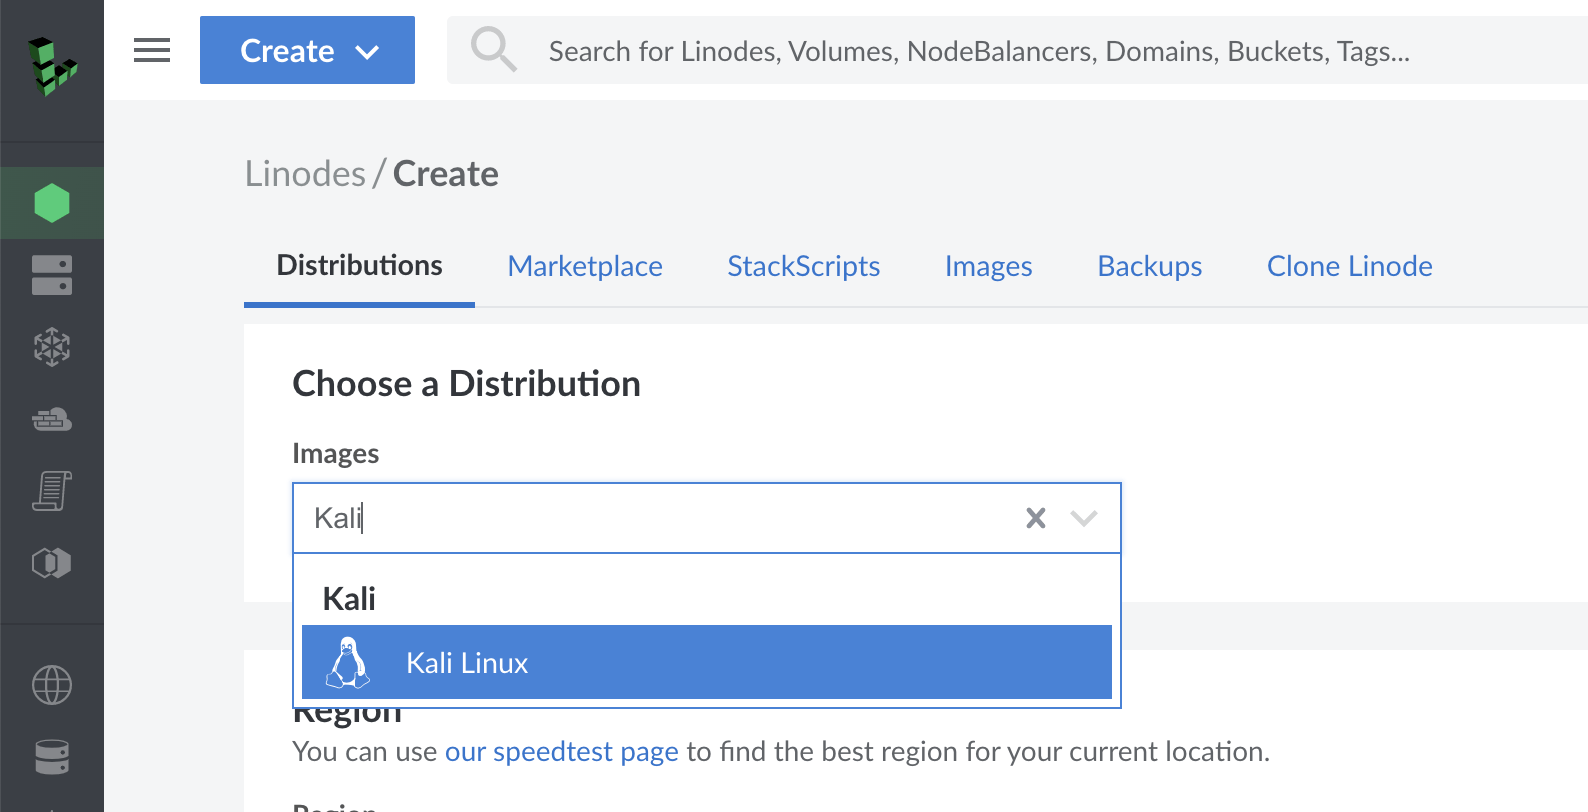Viewport: 1588px width, 812px height.
Task: Open the database stack icon in sidebar
Action: [x=52, y=757]
